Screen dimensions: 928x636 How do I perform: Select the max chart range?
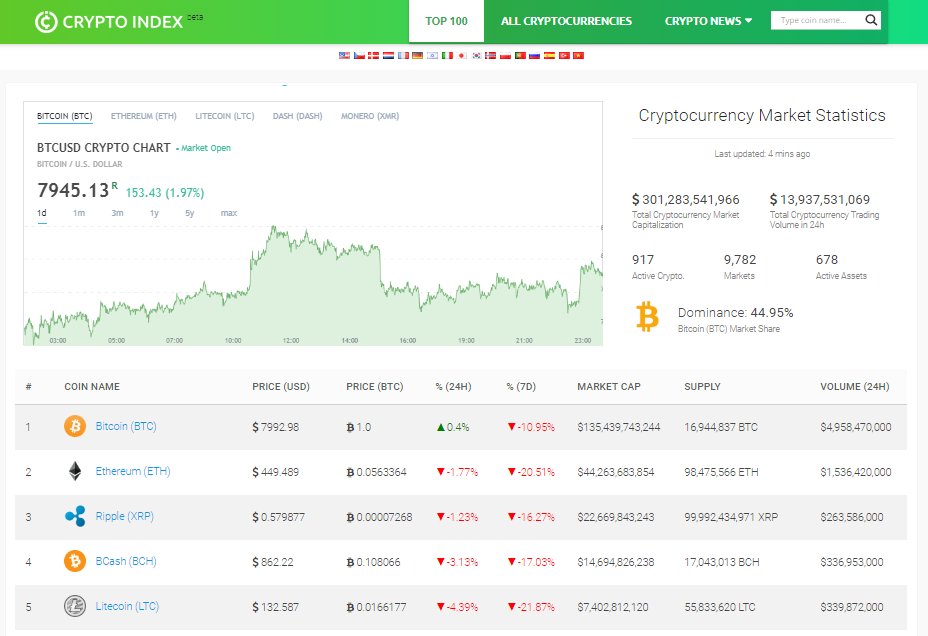point(229,213)
